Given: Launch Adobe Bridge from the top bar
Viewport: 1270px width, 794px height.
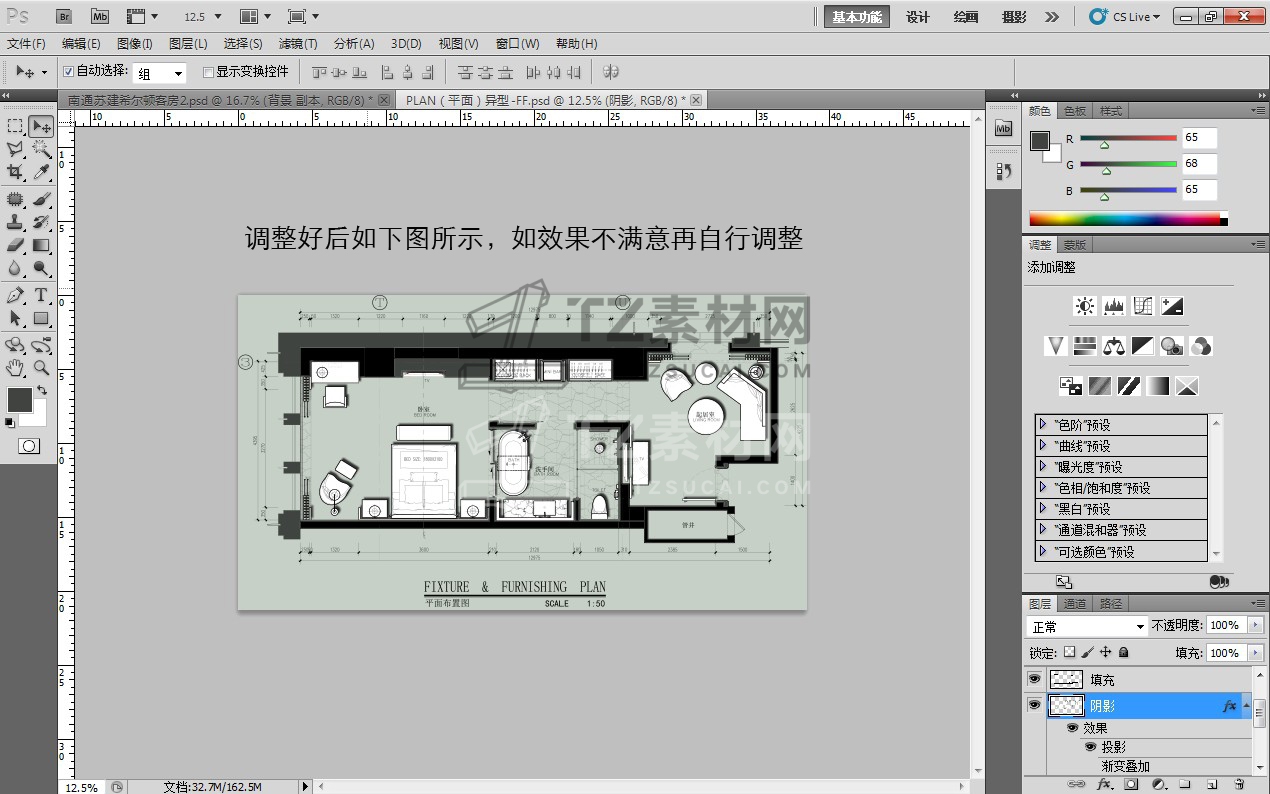Looking at the screenshot, I should point(63,16).
